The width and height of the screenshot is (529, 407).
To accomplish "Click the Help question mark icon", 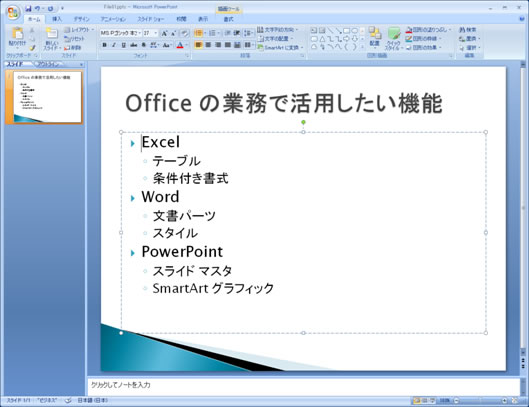I will [522, 19].
